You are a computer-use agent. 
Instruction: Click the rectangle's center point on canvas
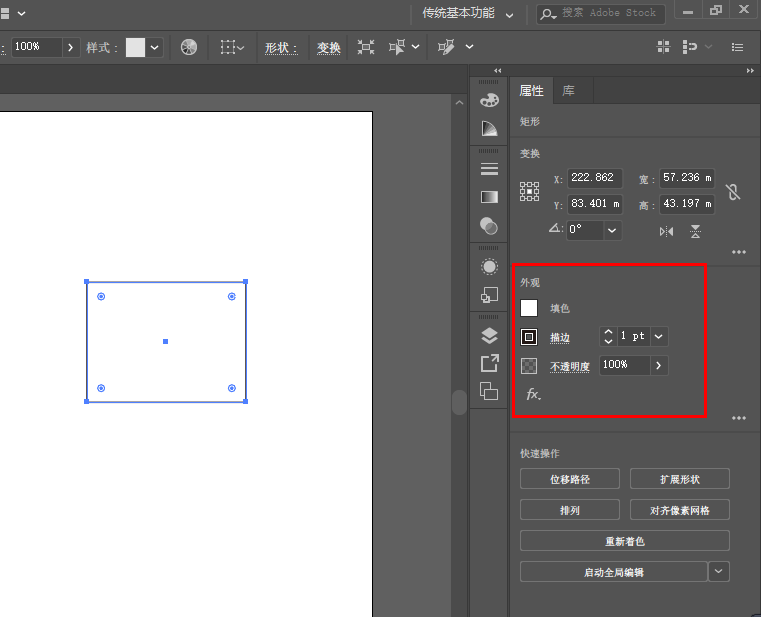pyautogui.click(x=165, y=342)
